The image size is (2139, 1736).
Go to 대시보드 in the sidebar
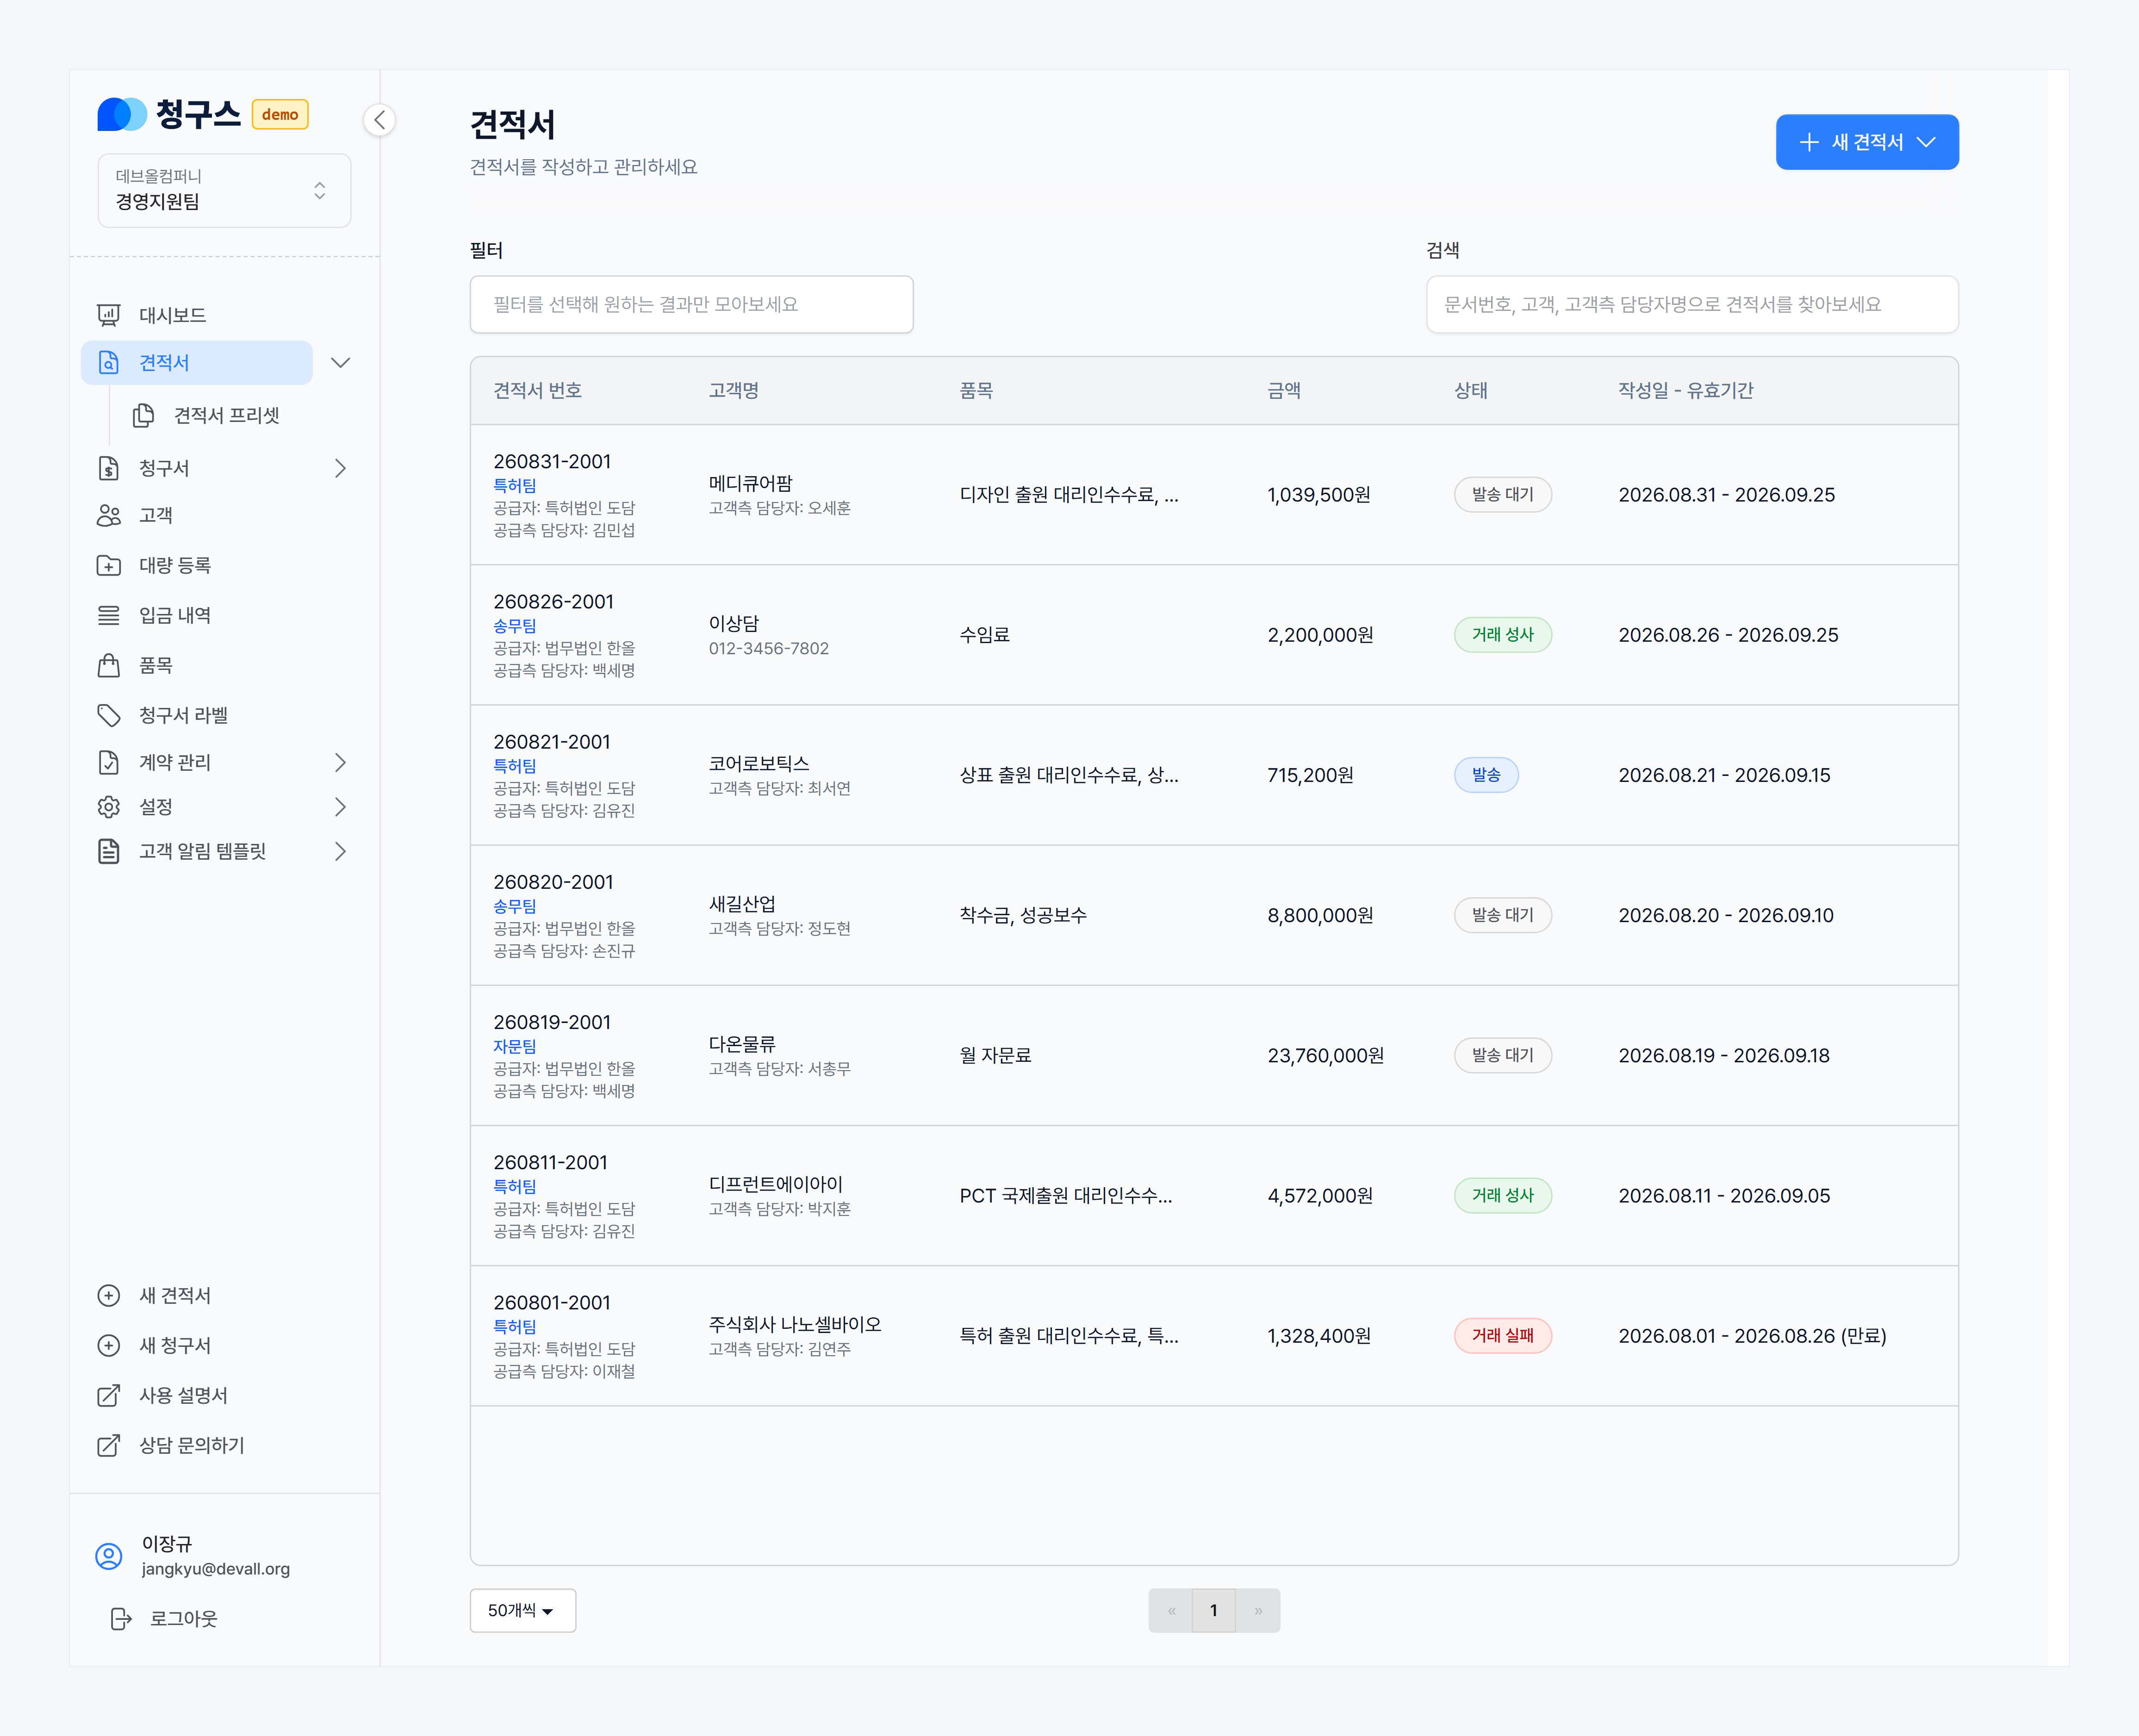[172, 315]
